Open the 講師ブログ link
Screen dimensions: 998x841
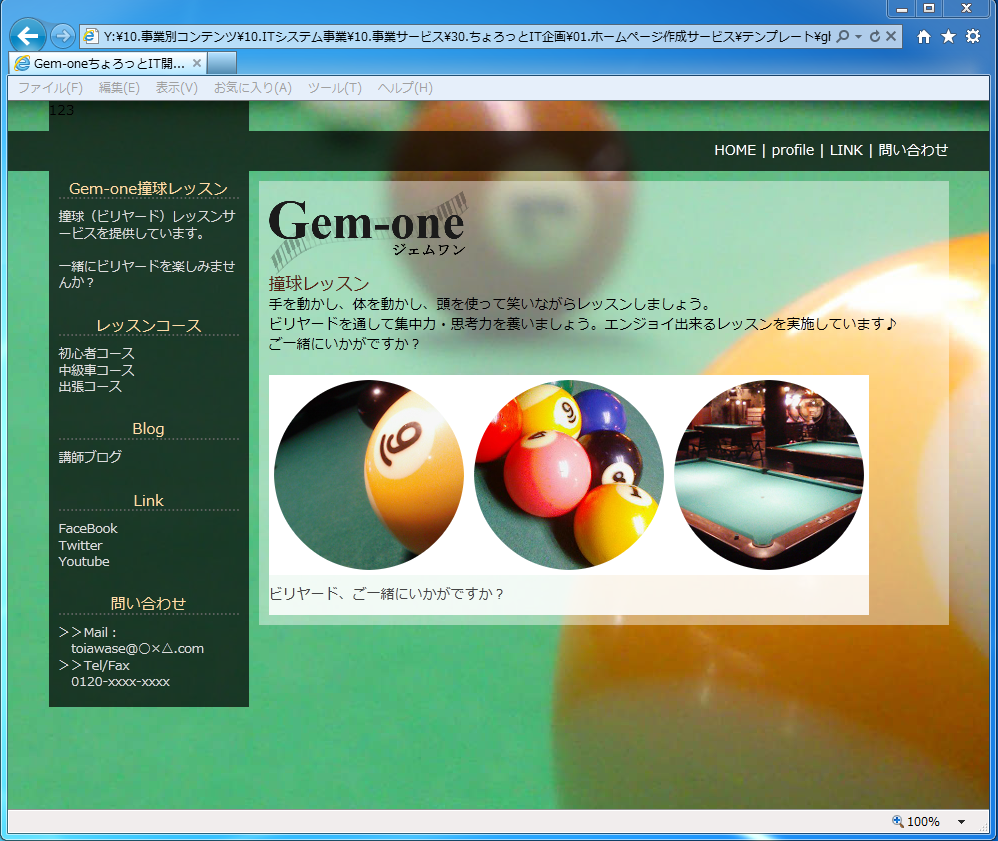[90, 457]
